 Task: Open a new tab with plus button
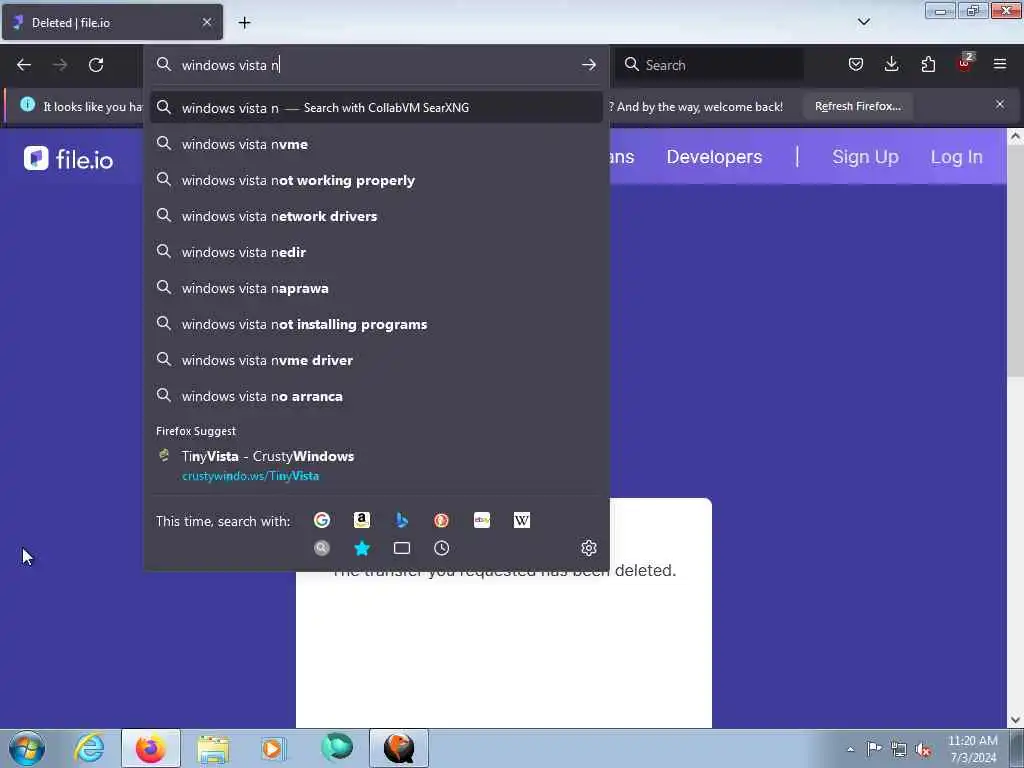pyautogui.click(x=244, y=23)
